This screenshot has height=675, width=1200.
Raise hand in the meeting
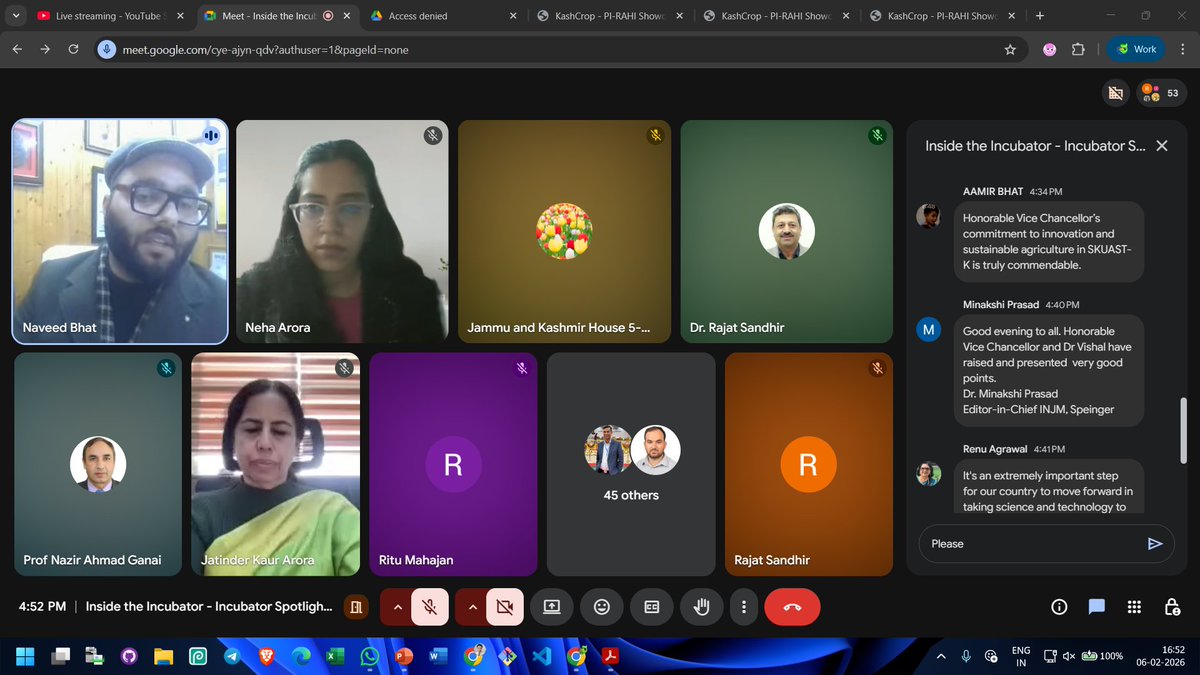[701, 607]
